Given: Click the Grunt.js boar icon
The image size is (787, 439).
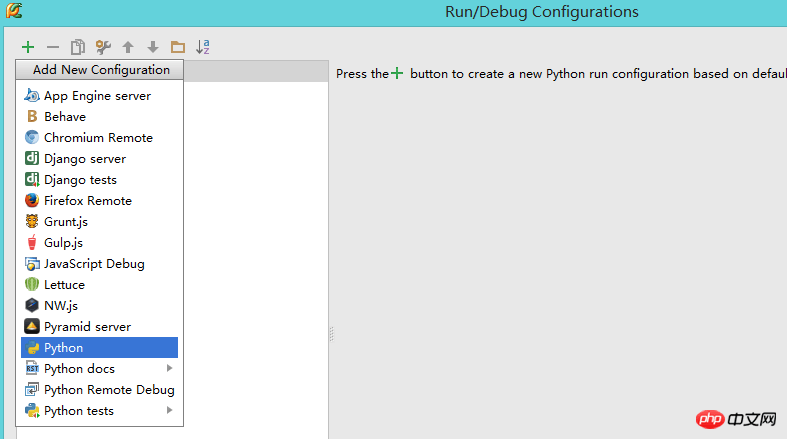Looking at the screenshot, I should (x=32, y=221).
